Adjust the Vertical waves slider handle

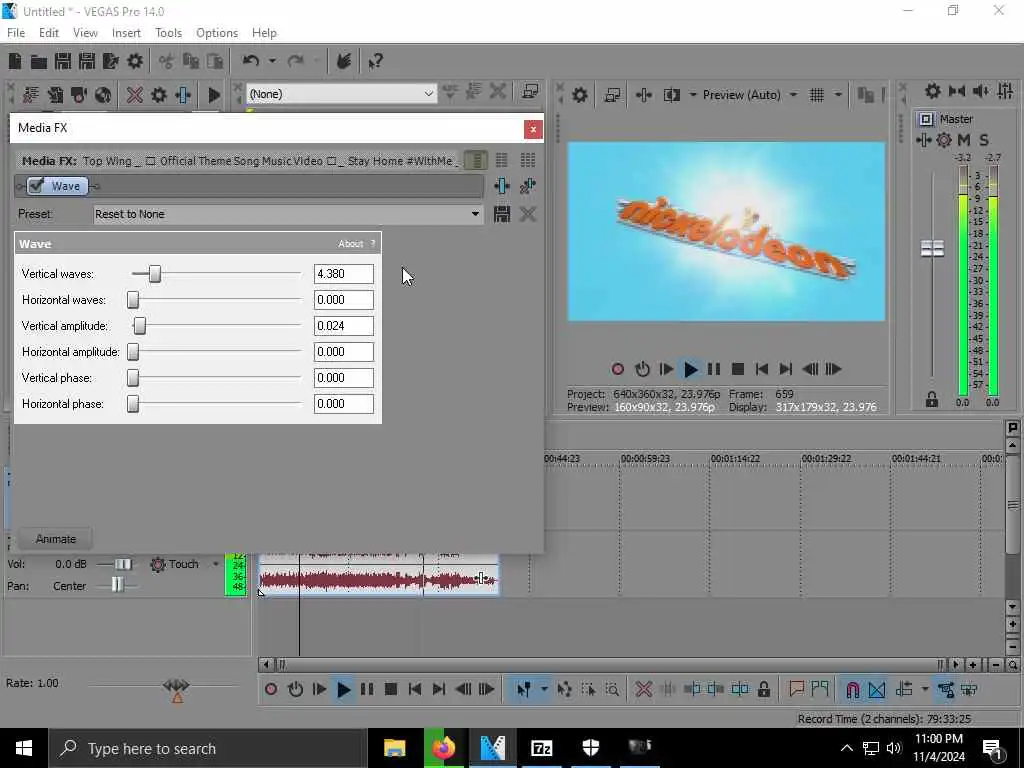pos(155,274)
